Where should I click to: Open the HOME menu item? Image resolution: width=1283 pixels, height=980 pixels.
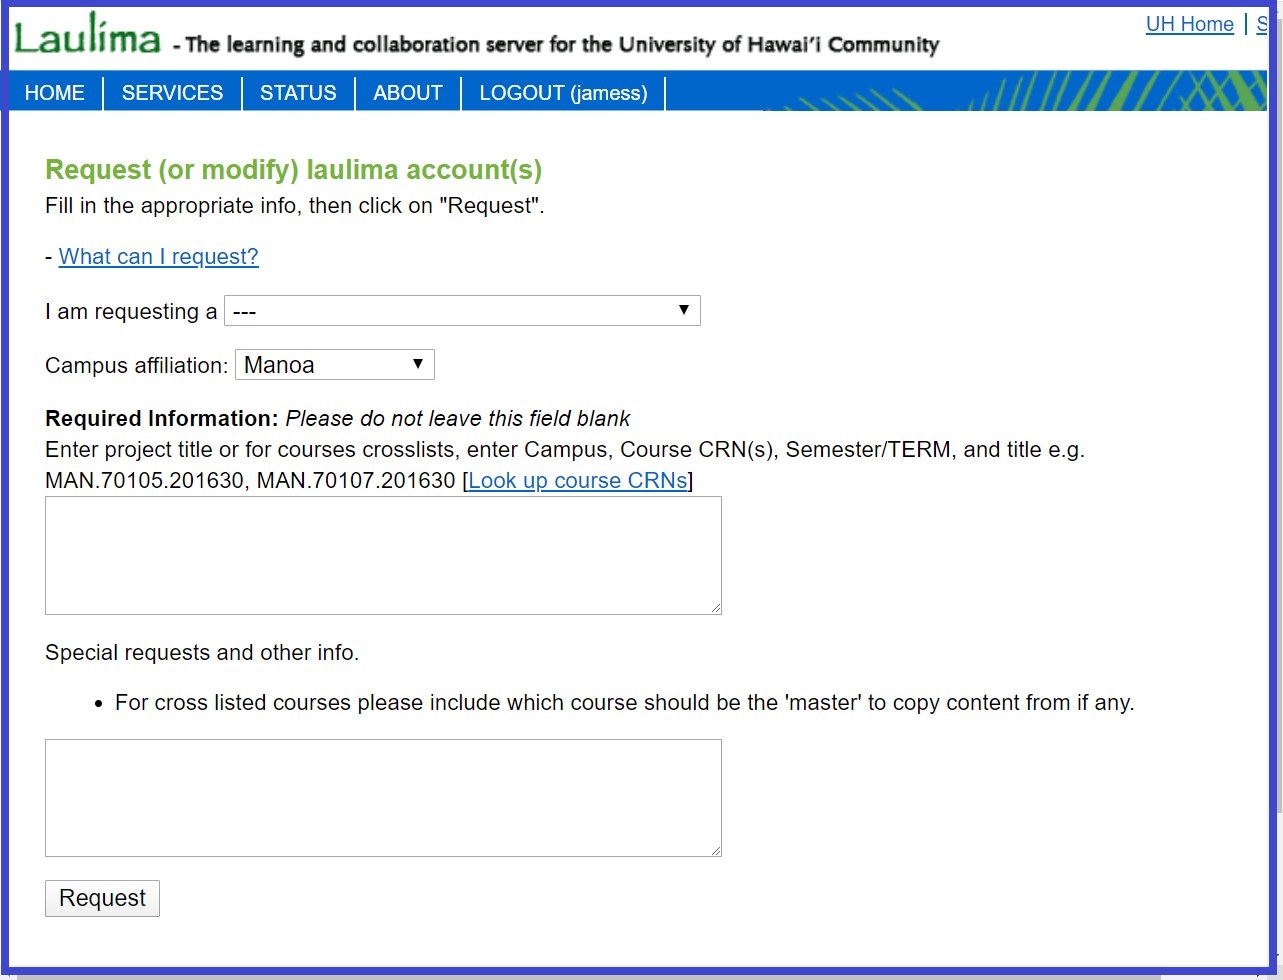(x=55, y=93)
